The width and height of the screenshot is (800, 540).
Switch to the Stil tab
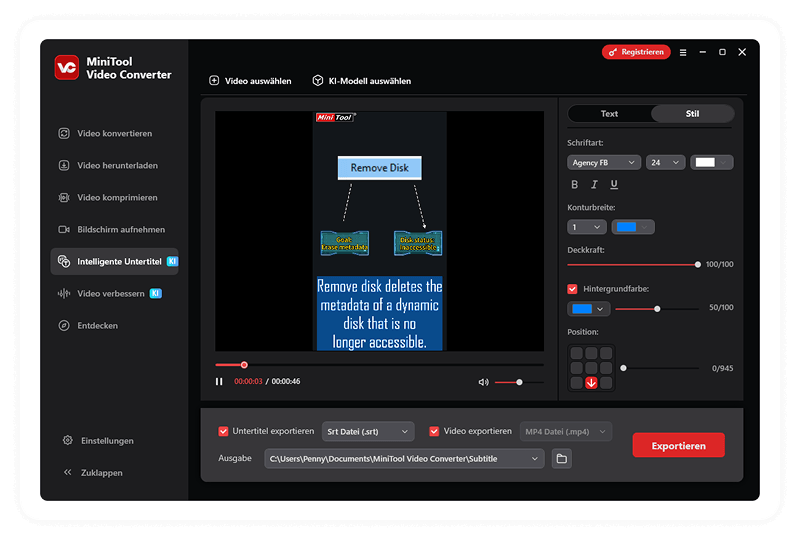point(692,114)
